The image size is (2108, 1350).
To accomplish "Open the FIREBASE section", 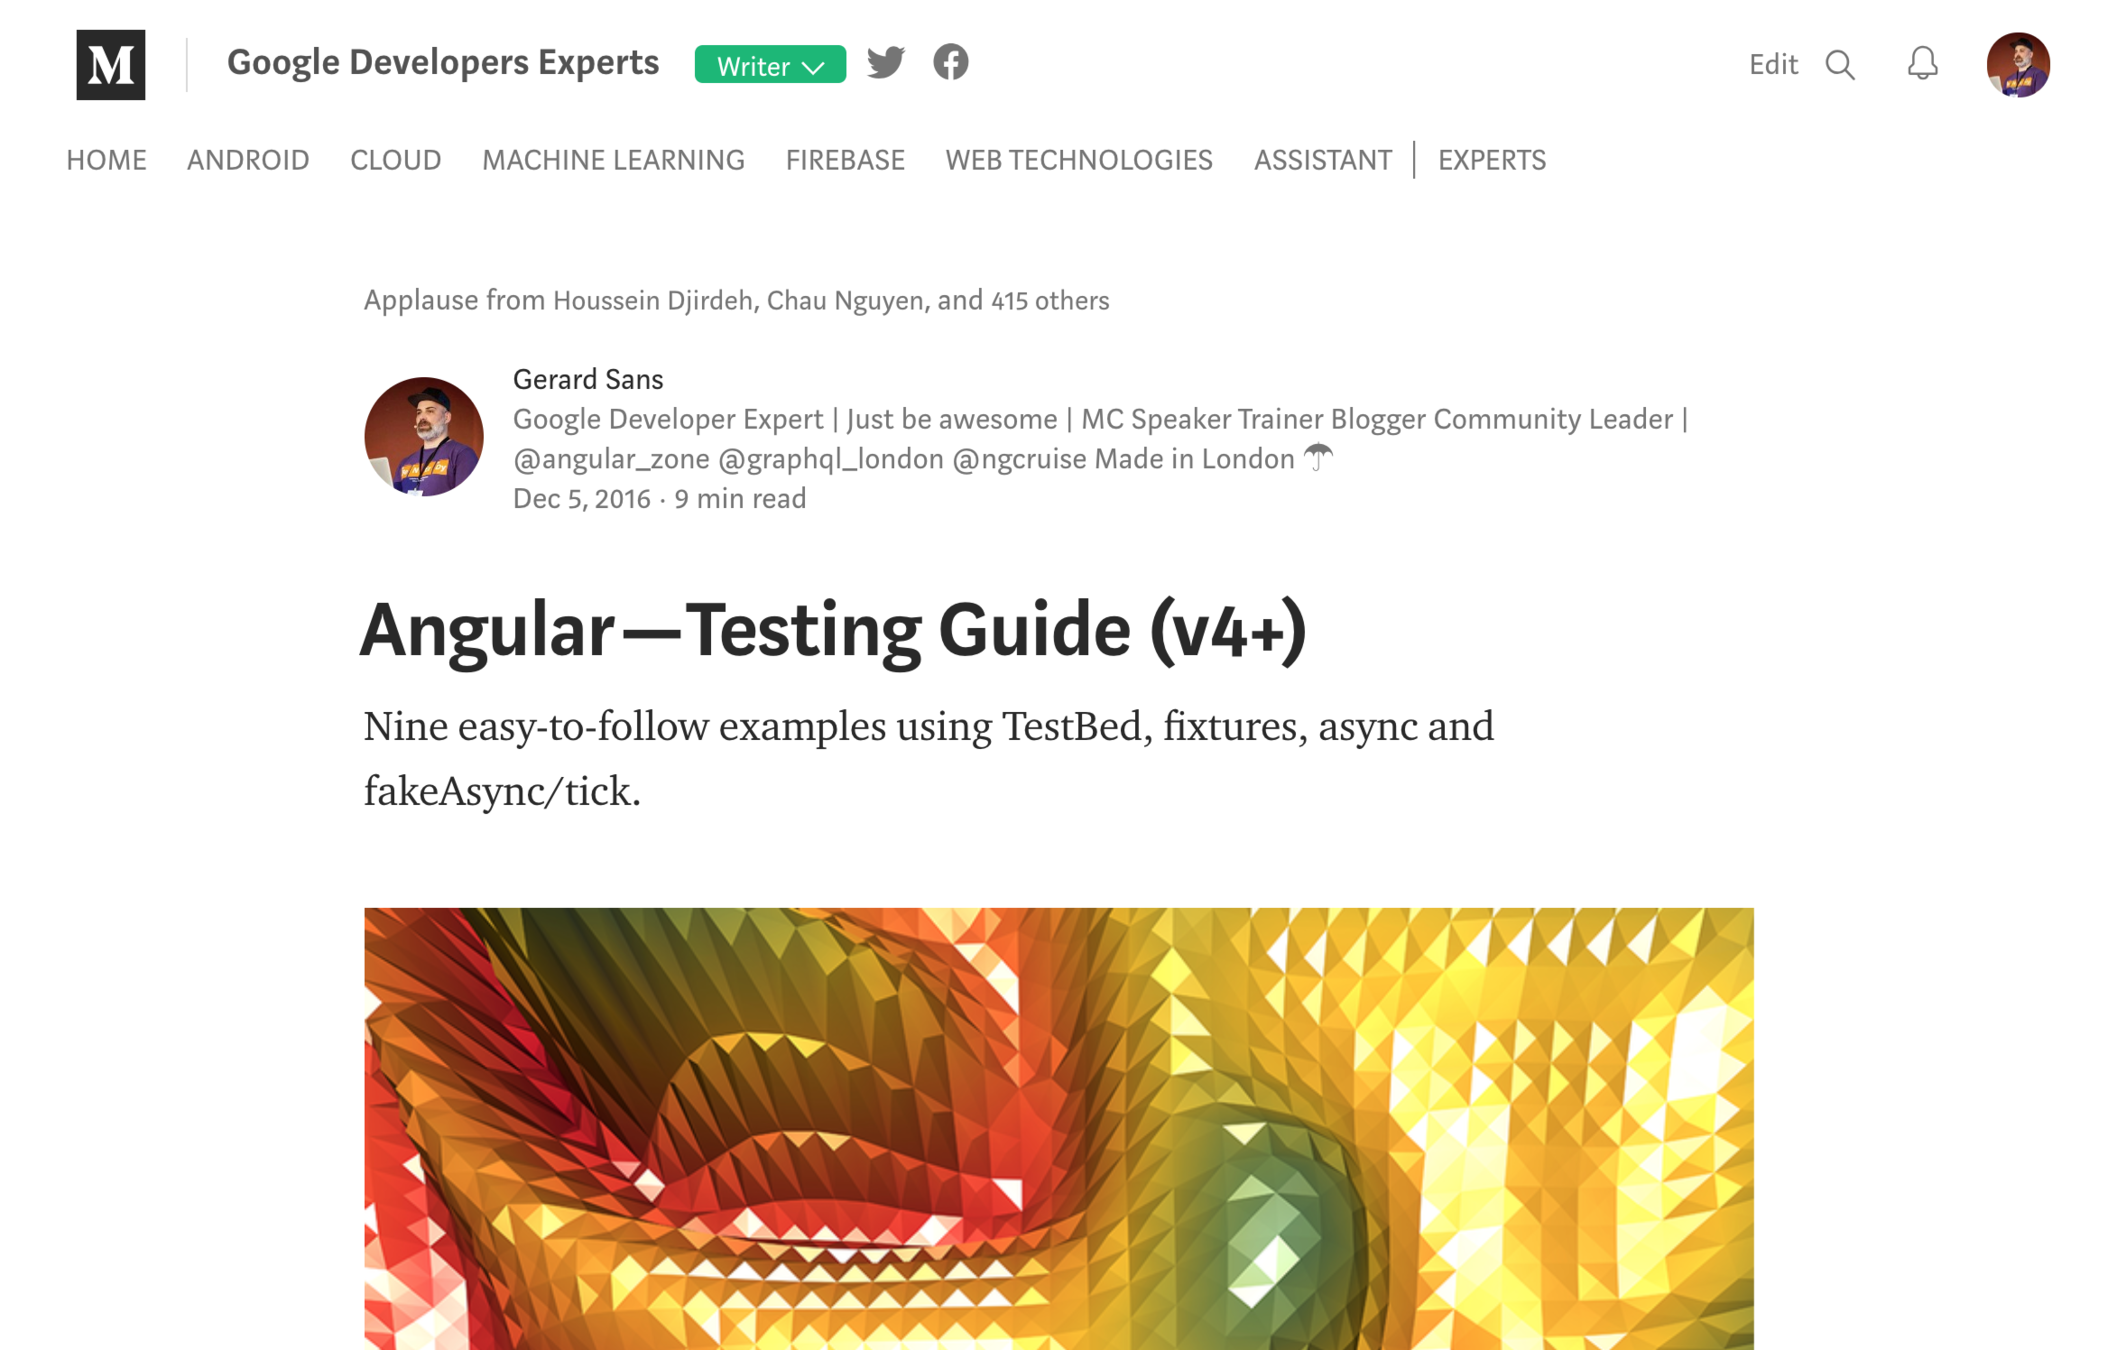I will click(845, 160).
